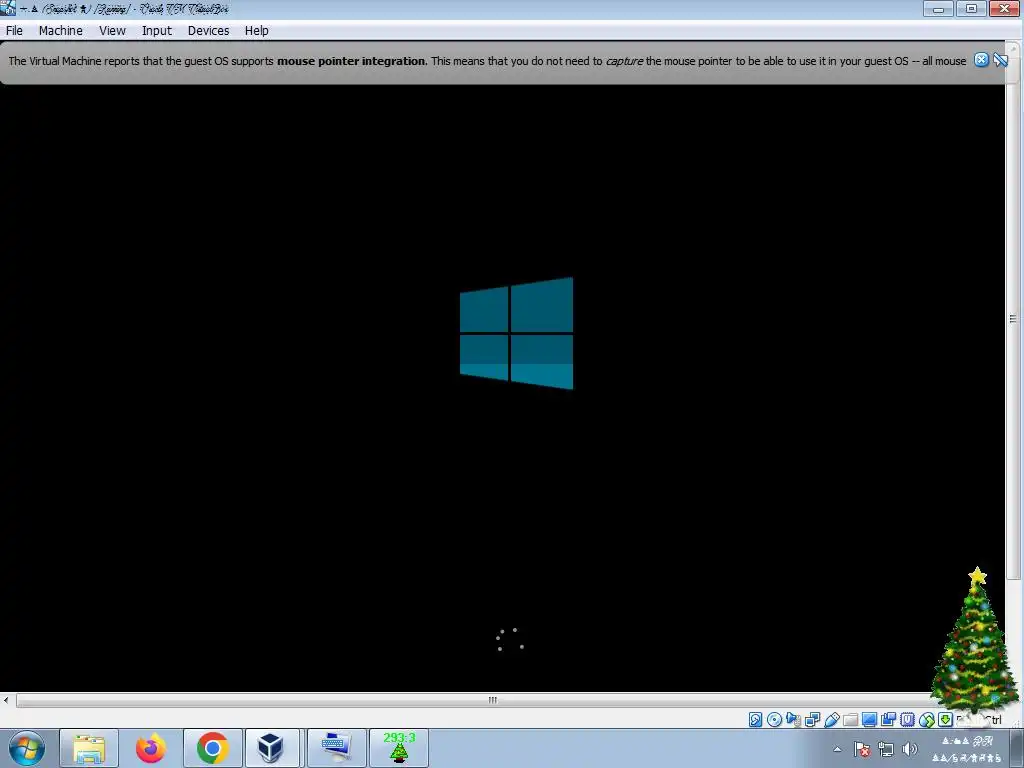Open the volume speaker tray icon
This screenshot has height=768, width=1024.
[x=909, y=749]
